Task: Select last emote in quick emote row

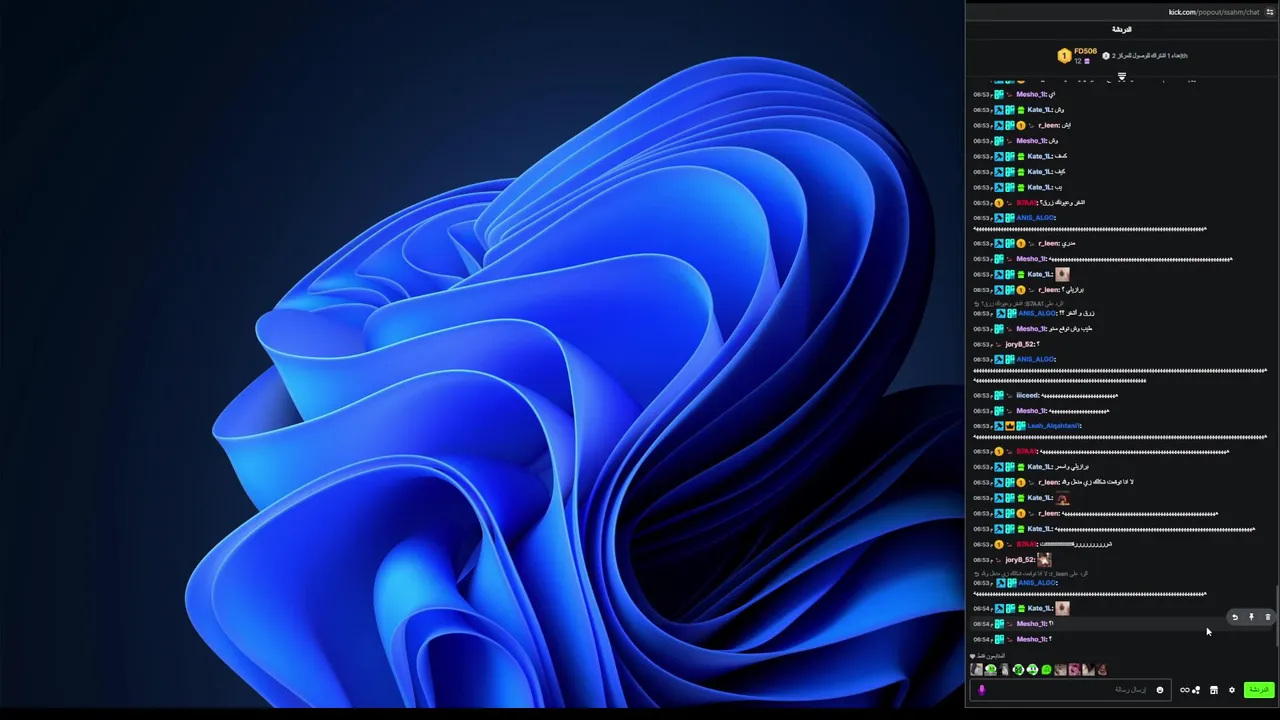Action: pos(1102,670)
